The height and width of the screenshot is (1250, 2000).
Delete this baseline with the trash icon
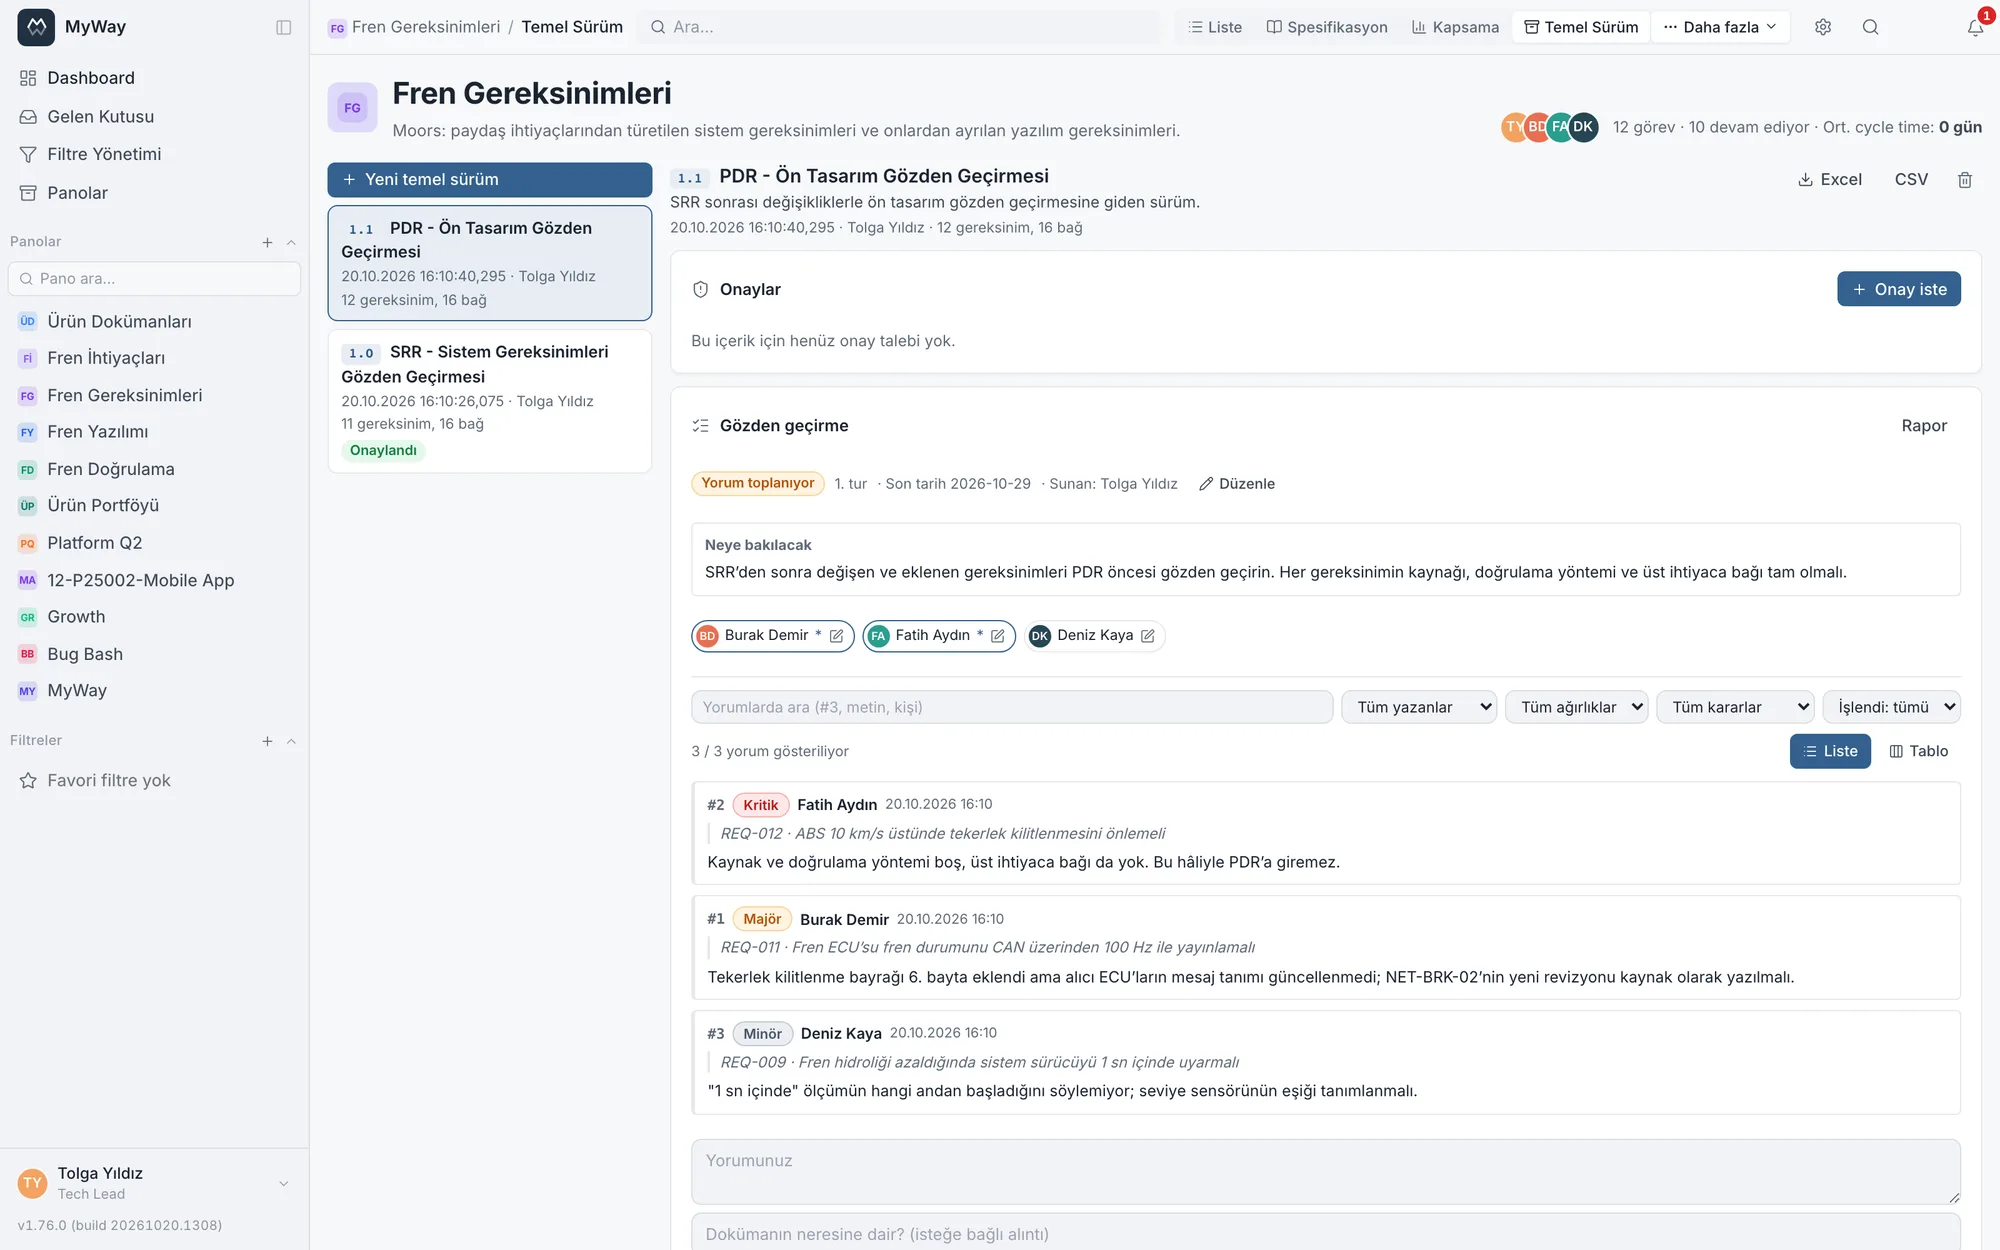(x=1965, y=180)
